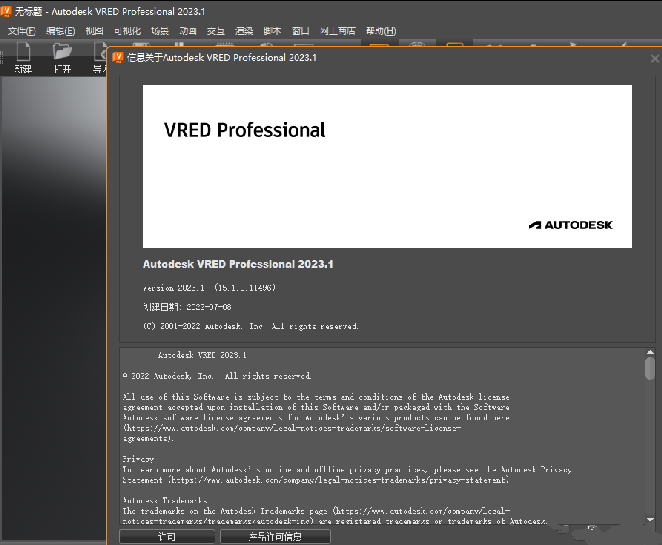
Task: Open the 编辑(E) menu
Action: (60, 31)
